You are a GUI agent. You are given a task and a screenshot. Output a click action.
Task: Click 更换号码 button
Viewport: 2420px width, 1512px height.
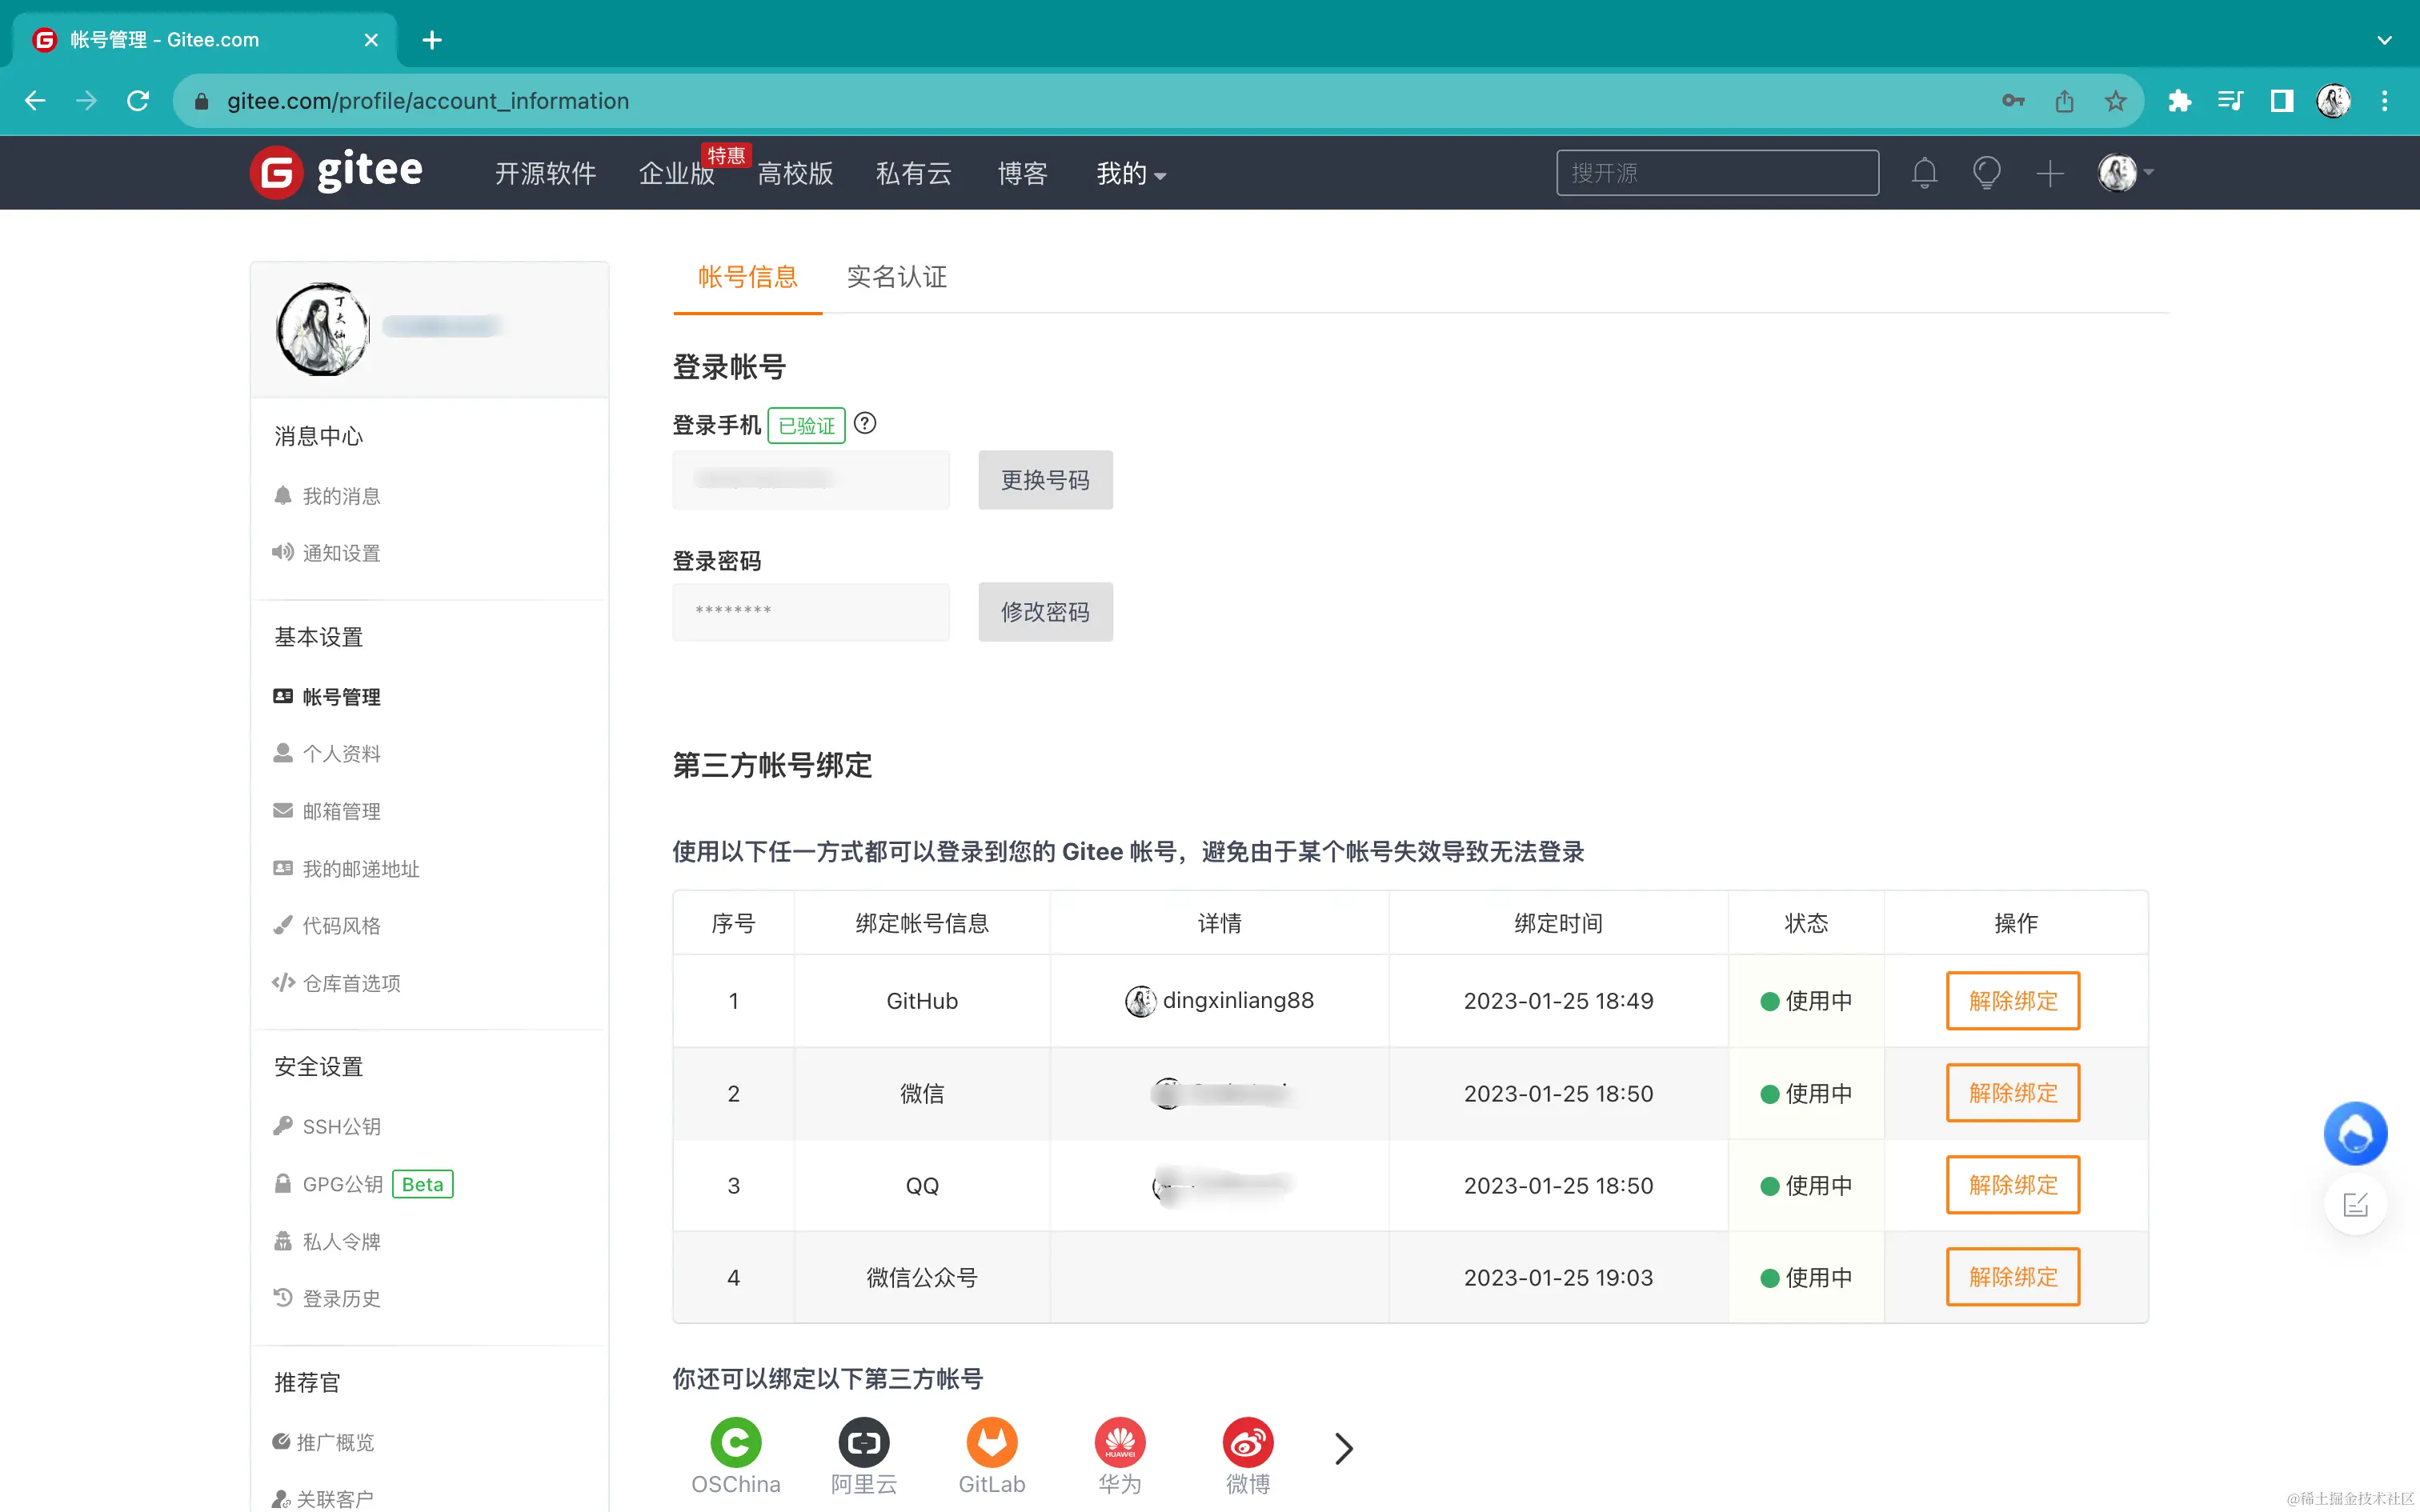1045,480
